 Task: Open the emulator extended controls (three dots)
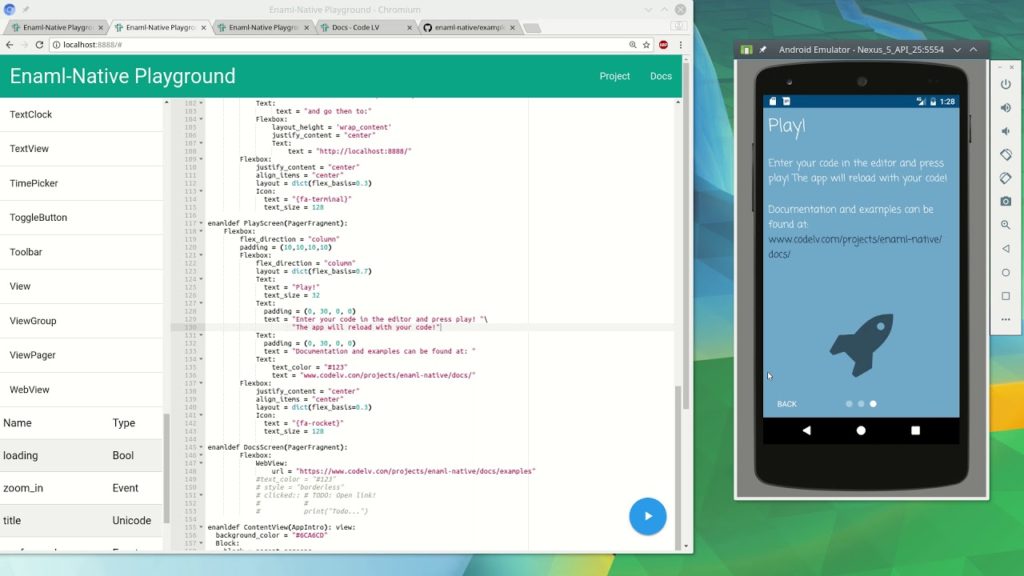pyautogui.click(x=1006, y=319)
